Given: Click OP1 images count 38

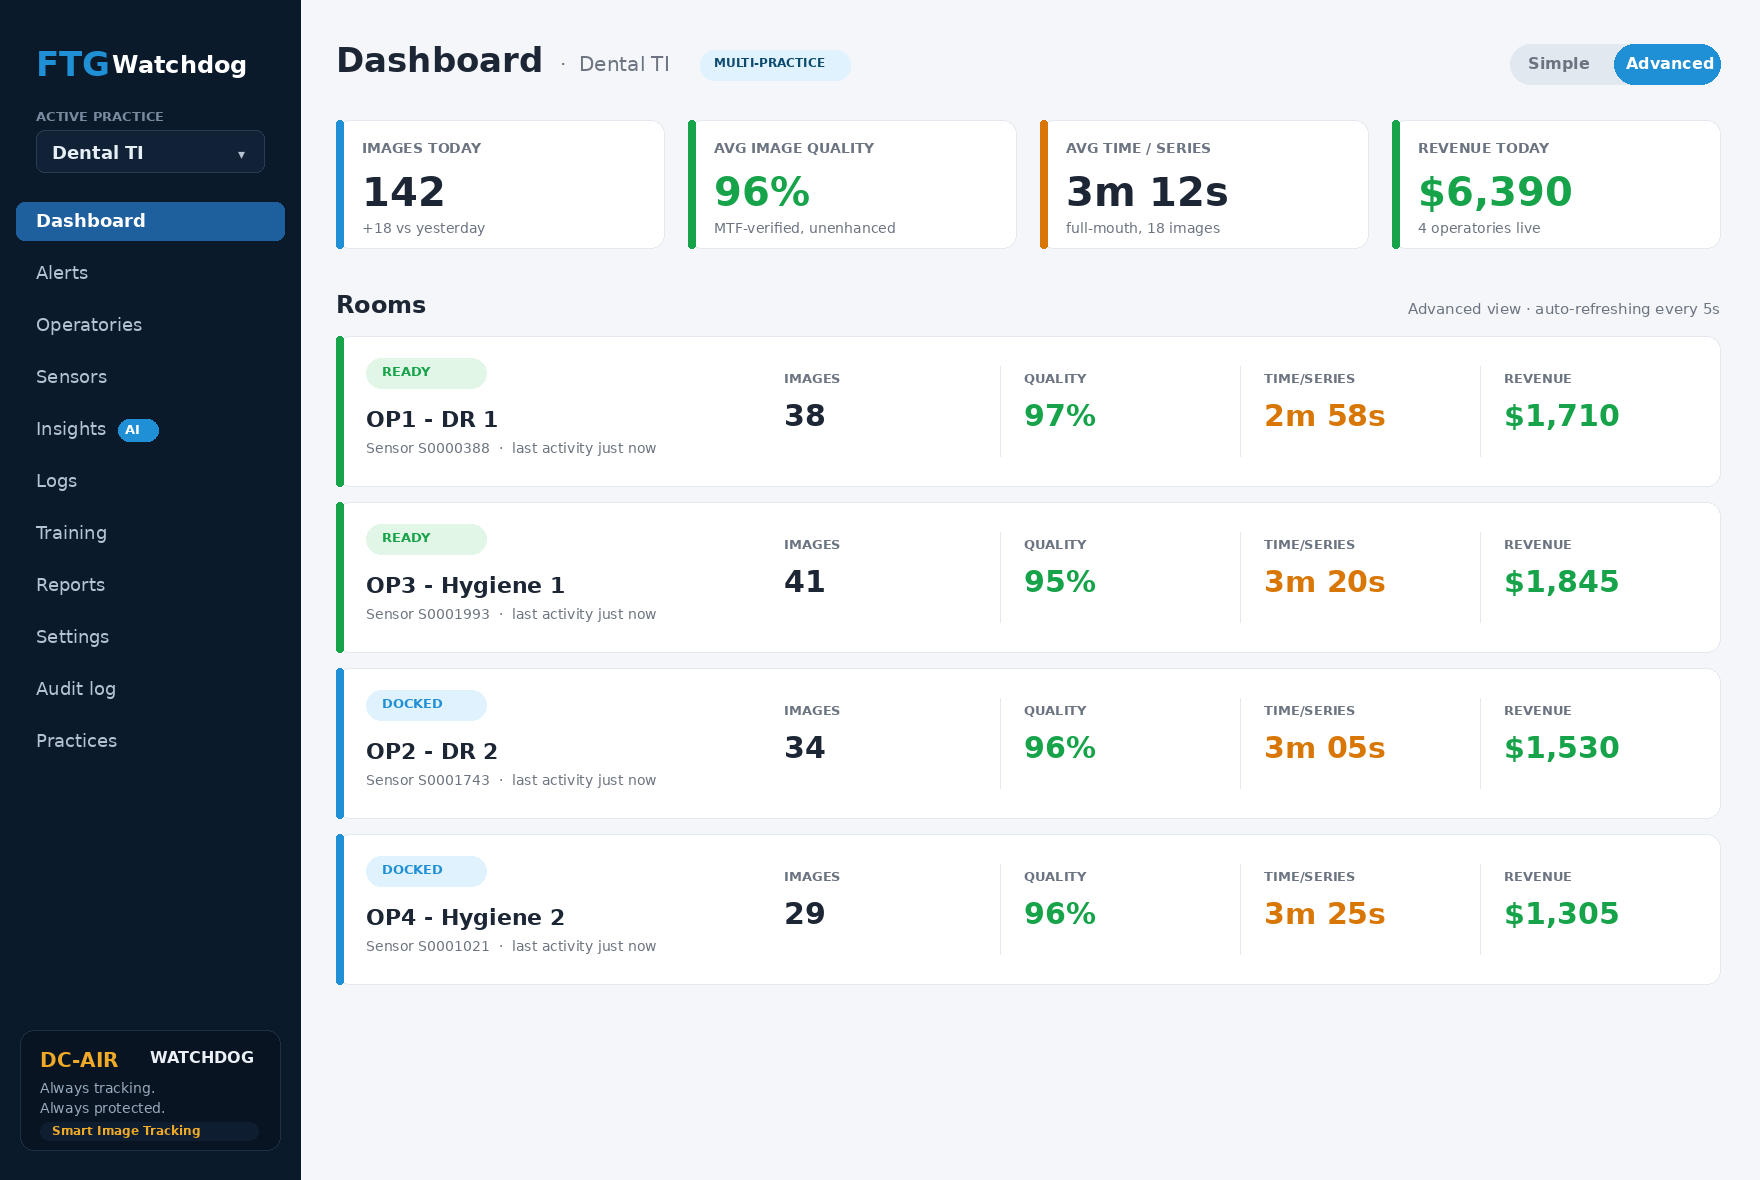Looking at the screenshot, I should click(x=805, y=416).
